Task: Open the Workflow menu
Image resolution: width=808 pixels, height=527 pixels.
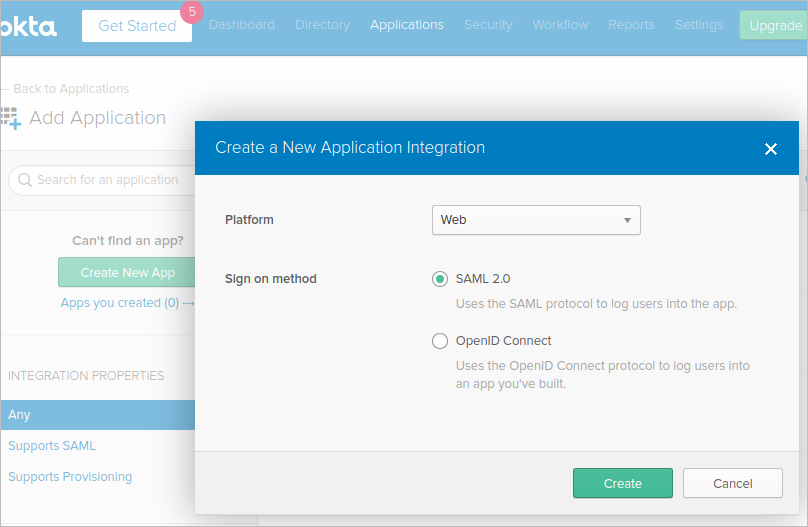Action: coord(560,25)
